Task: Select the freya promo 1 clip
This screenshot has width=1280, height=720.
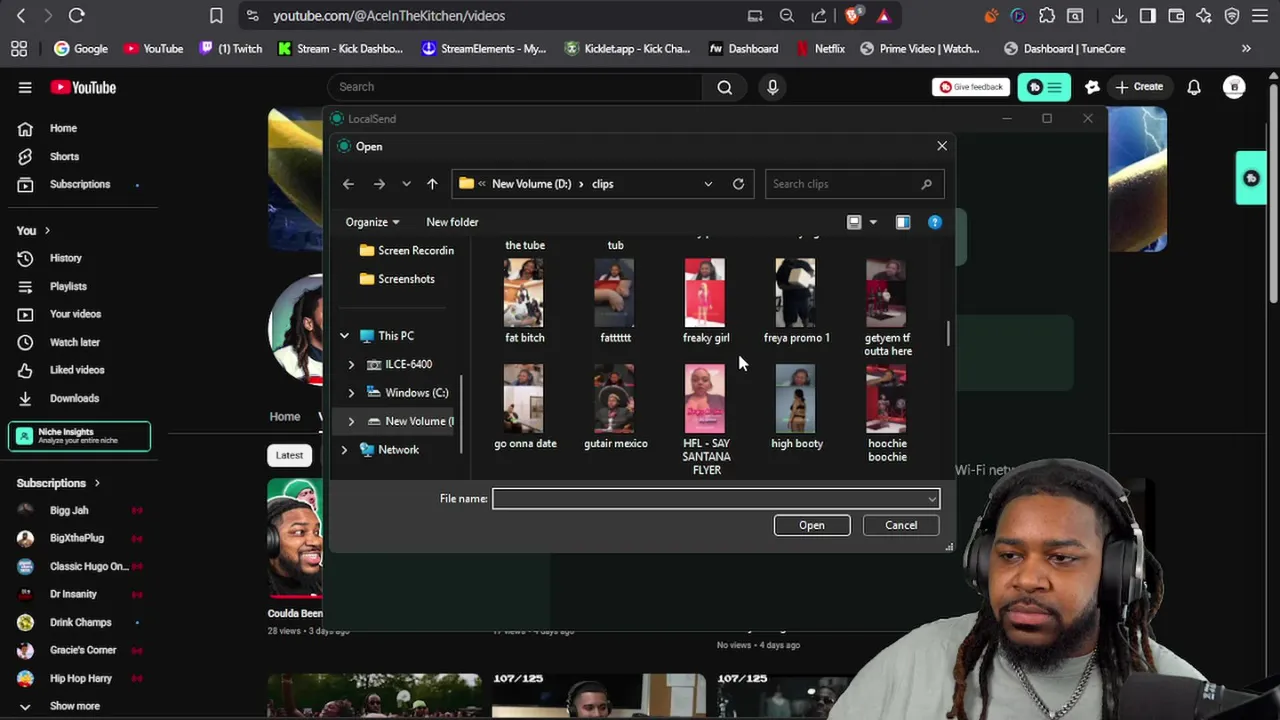Action: click(x=797, y=301)
